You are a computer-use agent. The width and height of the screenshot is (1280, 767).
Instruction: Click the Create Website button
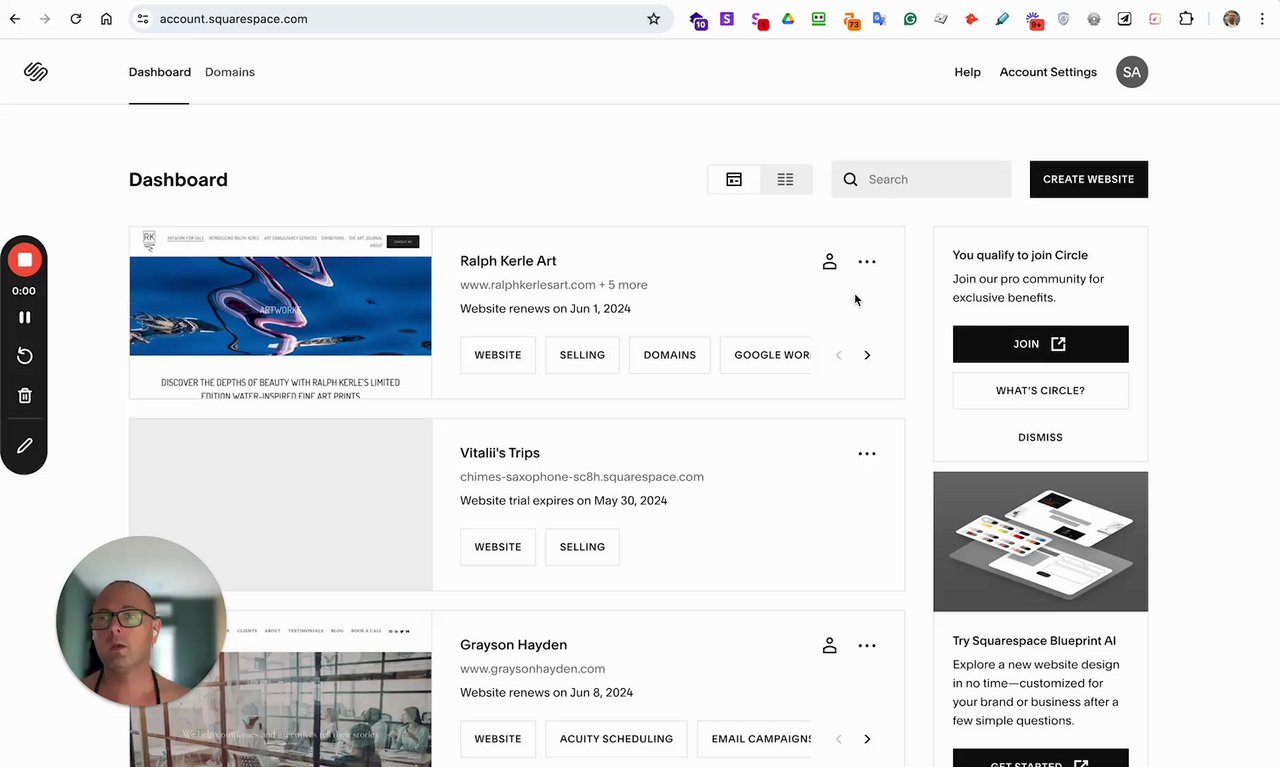[x=1089, y=179]
